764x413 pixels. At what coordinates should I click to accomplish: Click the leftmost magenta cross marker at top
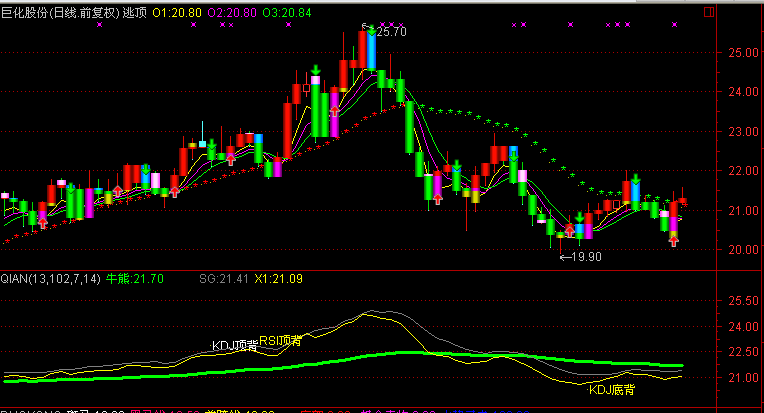point(98,25)
